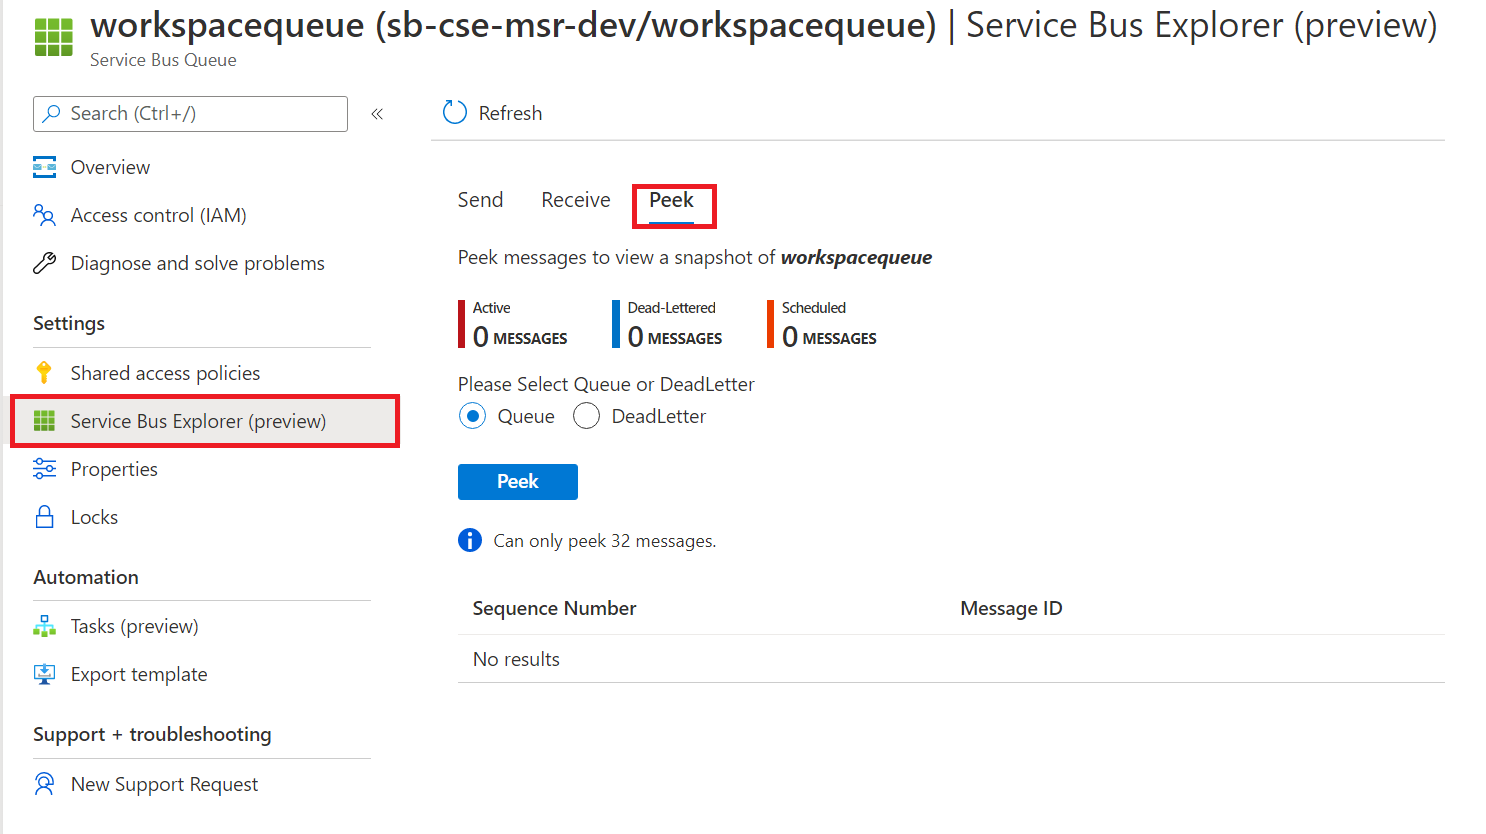Click the Export template download icon
This screenshot has height=834, width=1486.
(x=44, y=673)
